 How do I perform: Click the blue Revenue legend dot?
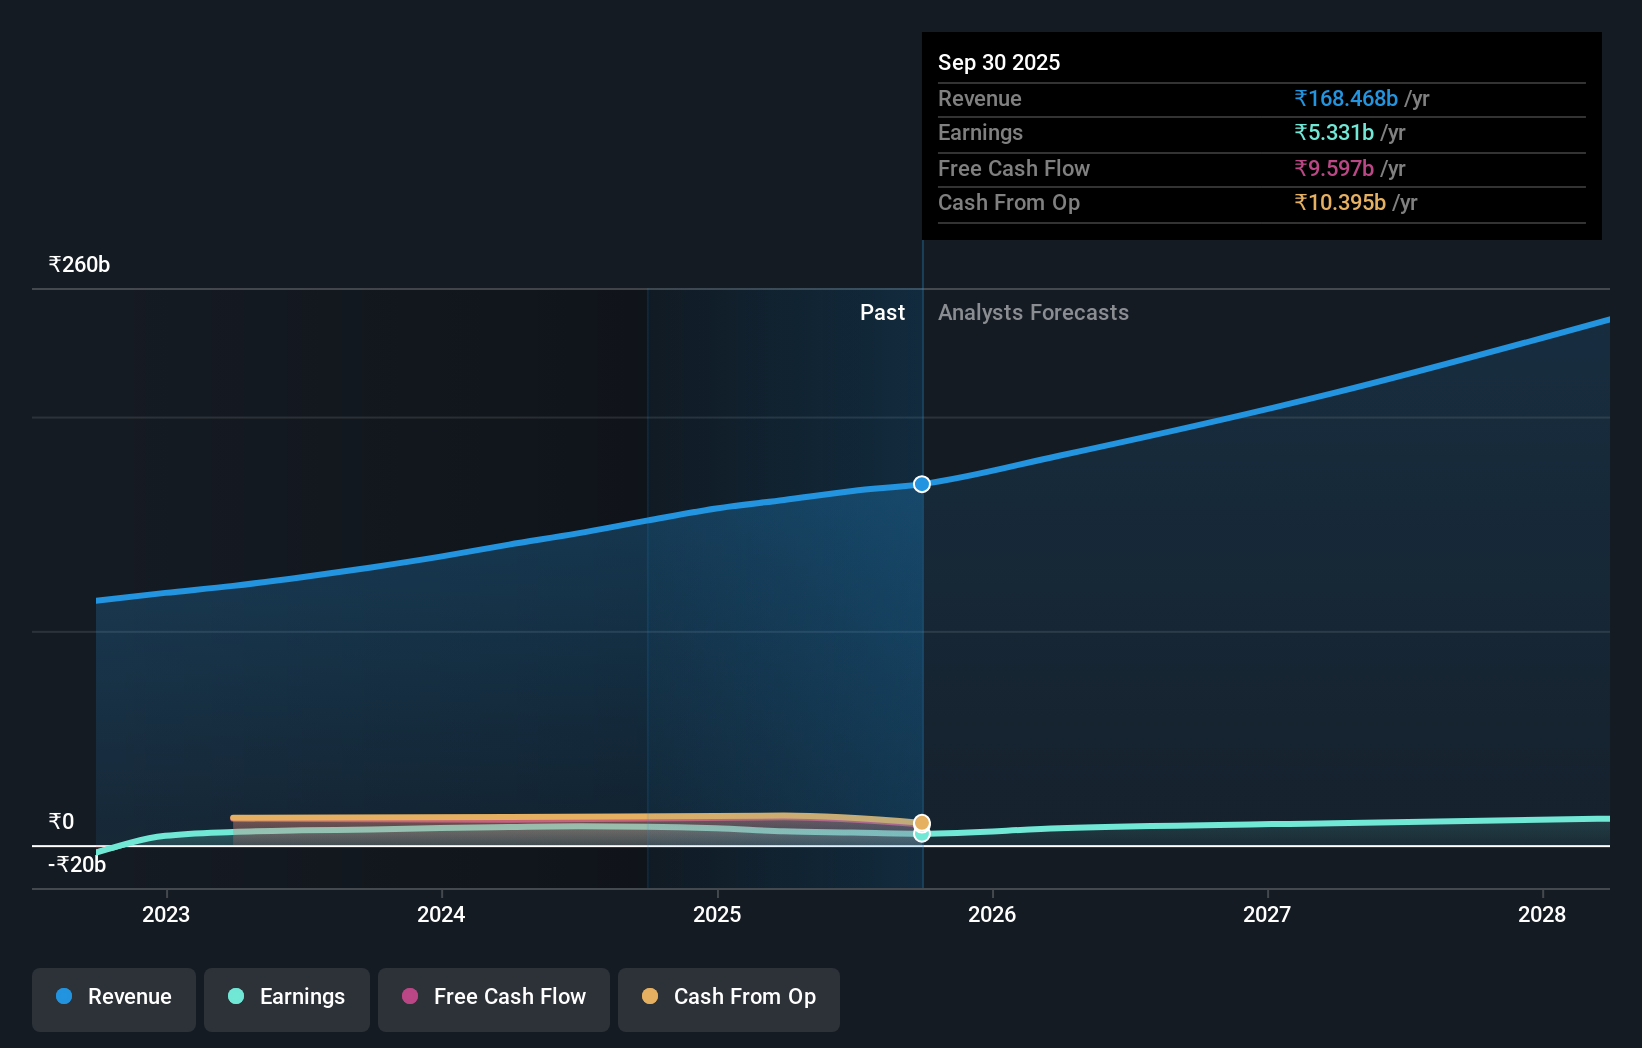[x=64, y=997]
